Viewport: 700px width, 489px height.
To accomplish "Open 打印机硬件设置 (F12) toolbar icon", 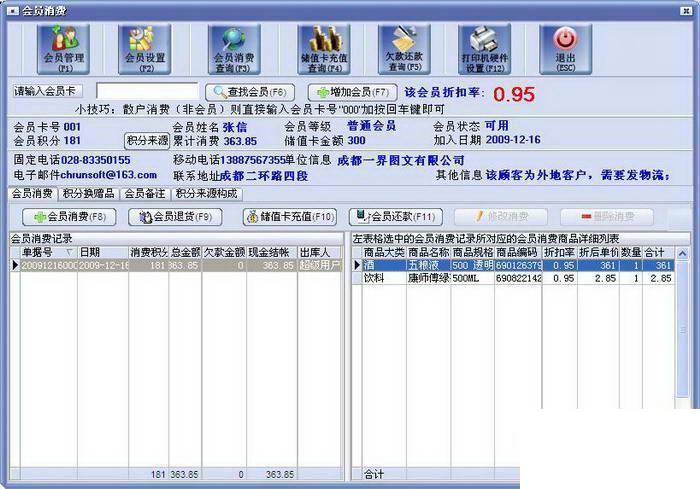I will (485, 49).
